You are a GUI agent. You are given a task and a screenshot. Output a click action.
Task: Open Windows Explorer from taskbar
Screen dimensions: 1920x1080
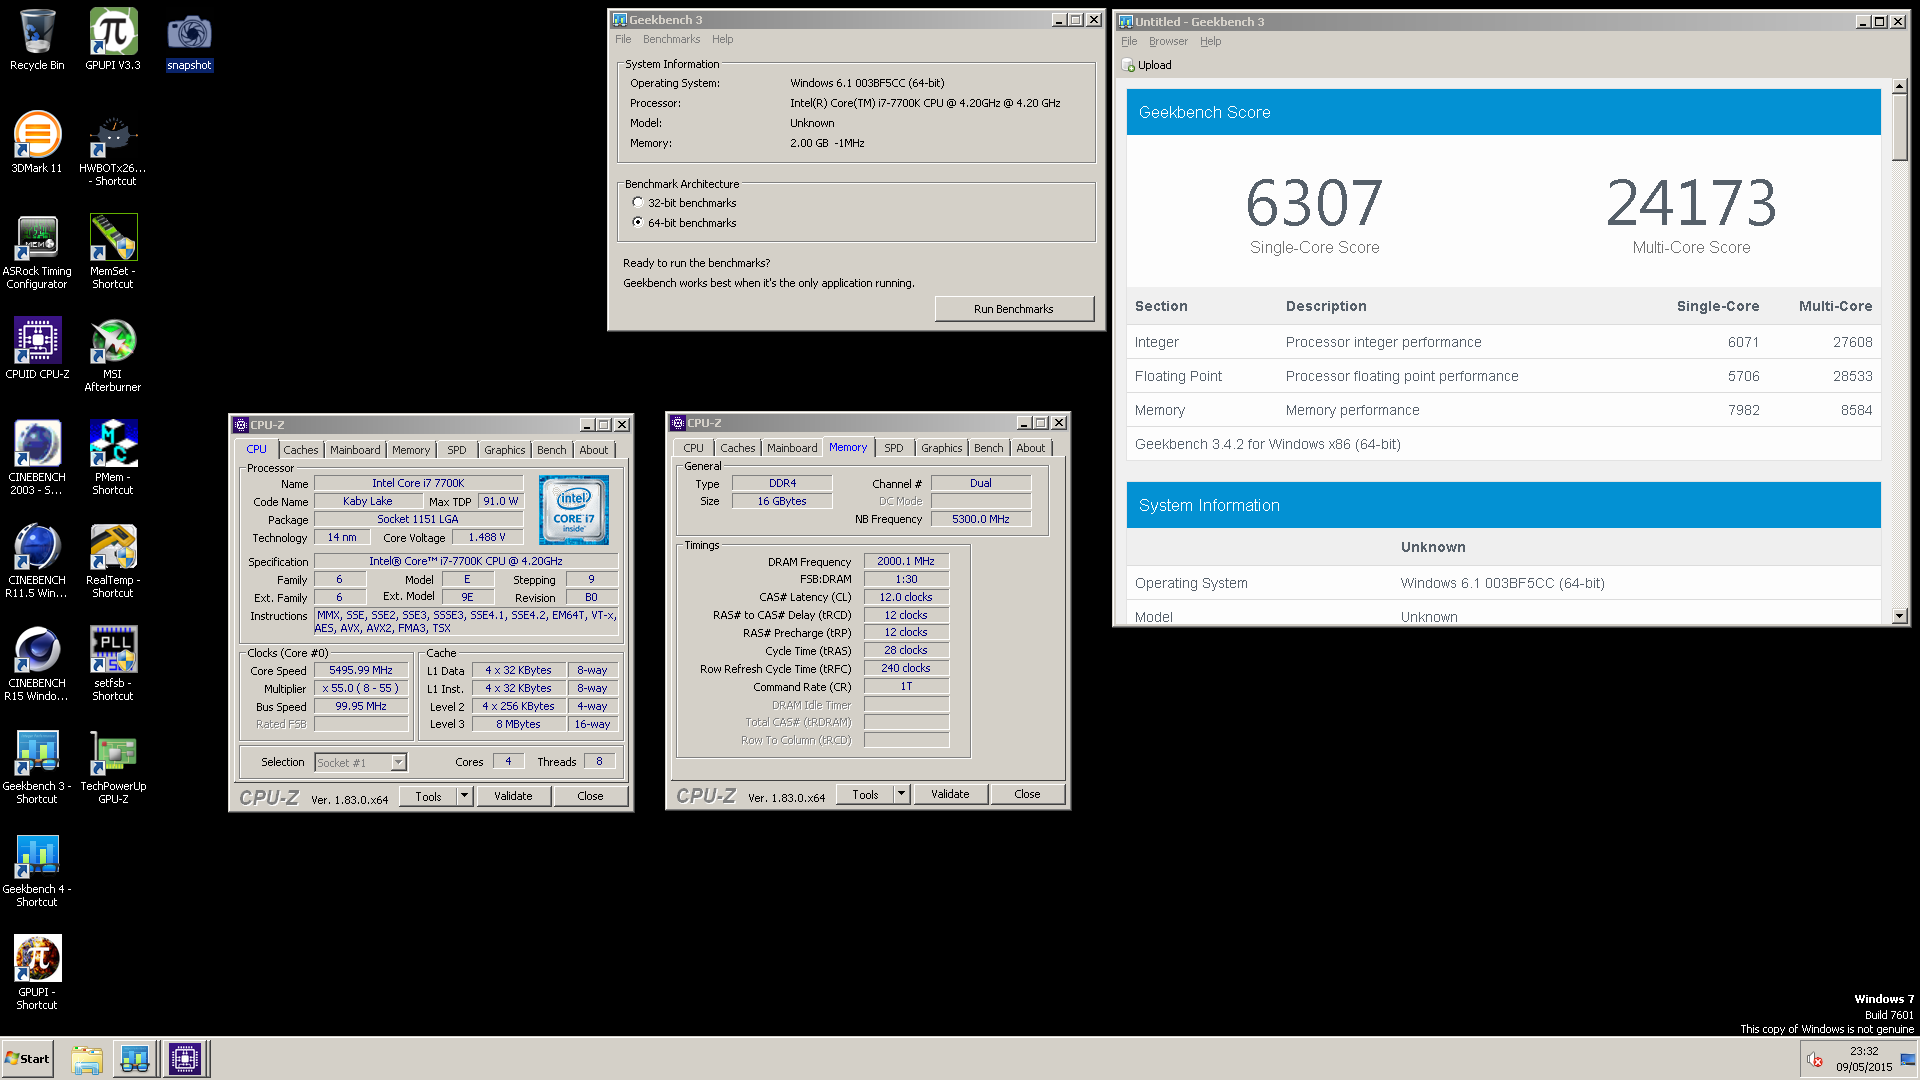87,1059
